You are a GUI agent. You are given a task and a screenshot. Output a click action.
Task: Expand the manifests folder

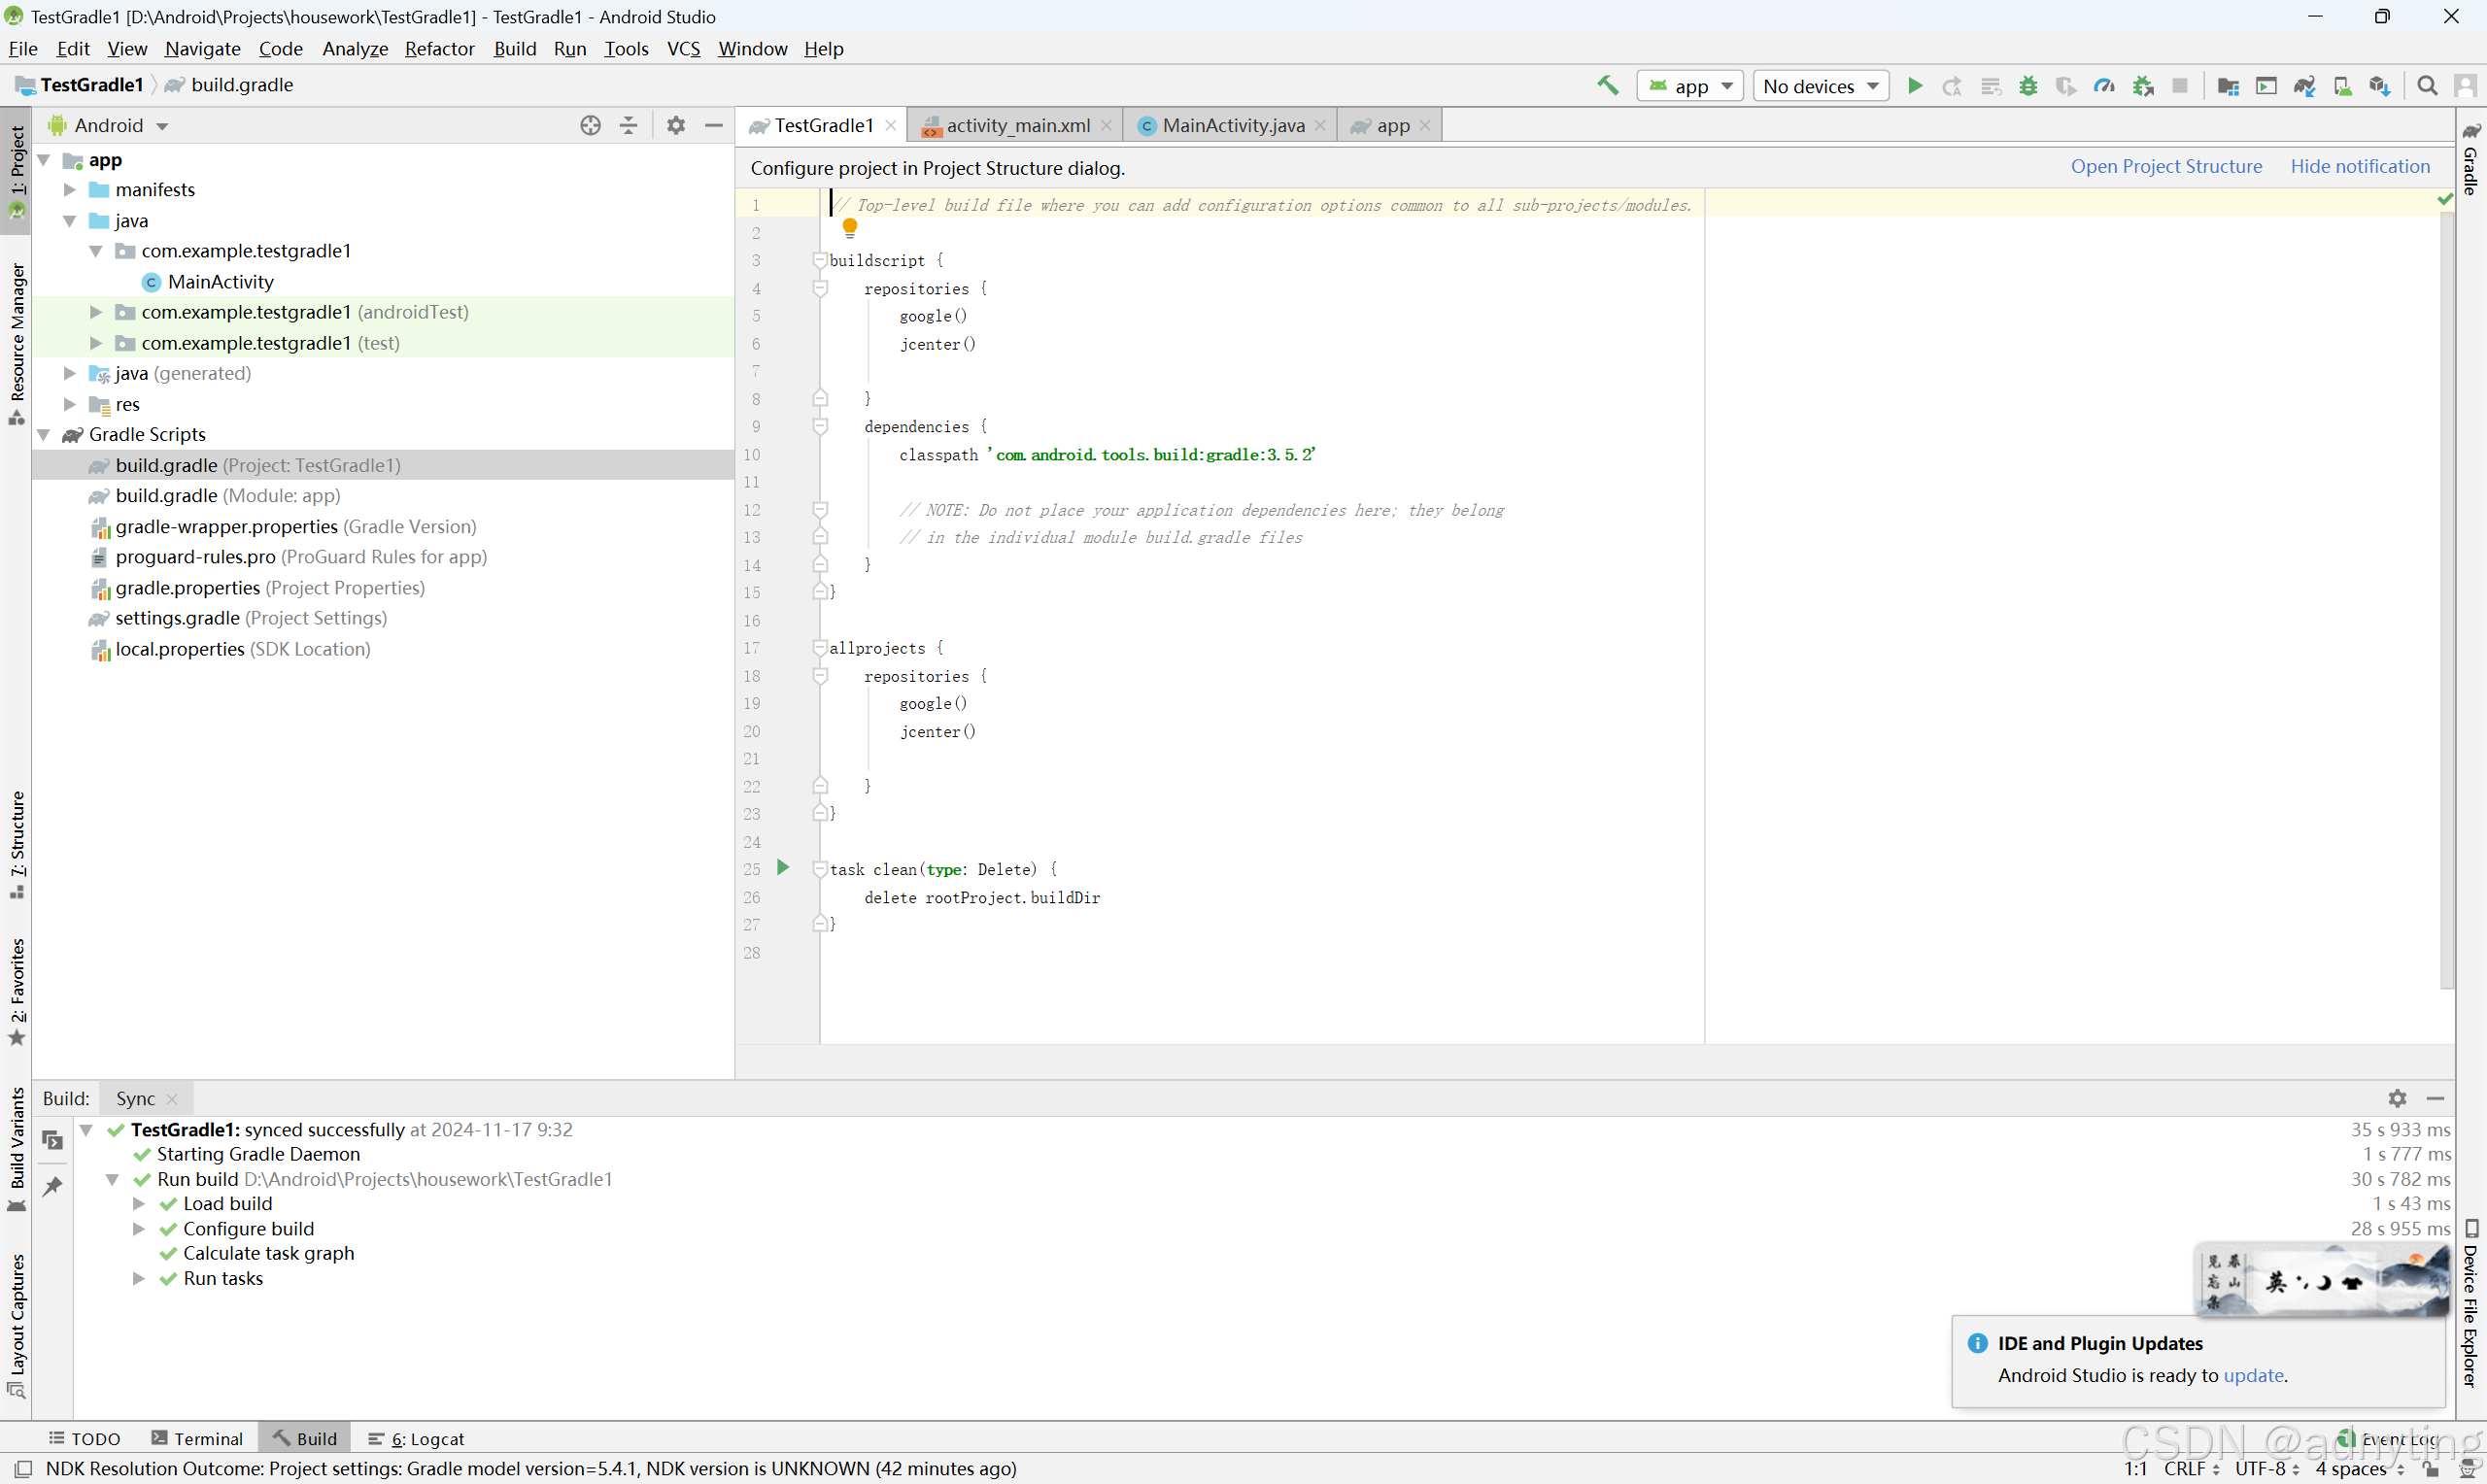pos(70,190)
